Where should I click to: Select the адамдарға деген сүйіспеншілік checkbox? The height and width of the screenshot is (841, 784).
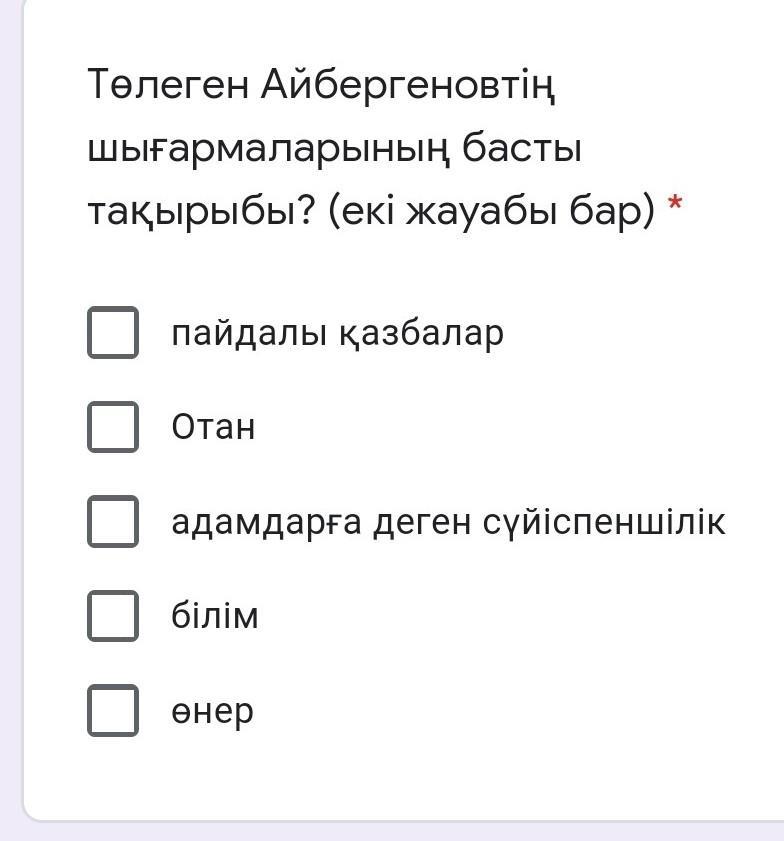[112, 521]
